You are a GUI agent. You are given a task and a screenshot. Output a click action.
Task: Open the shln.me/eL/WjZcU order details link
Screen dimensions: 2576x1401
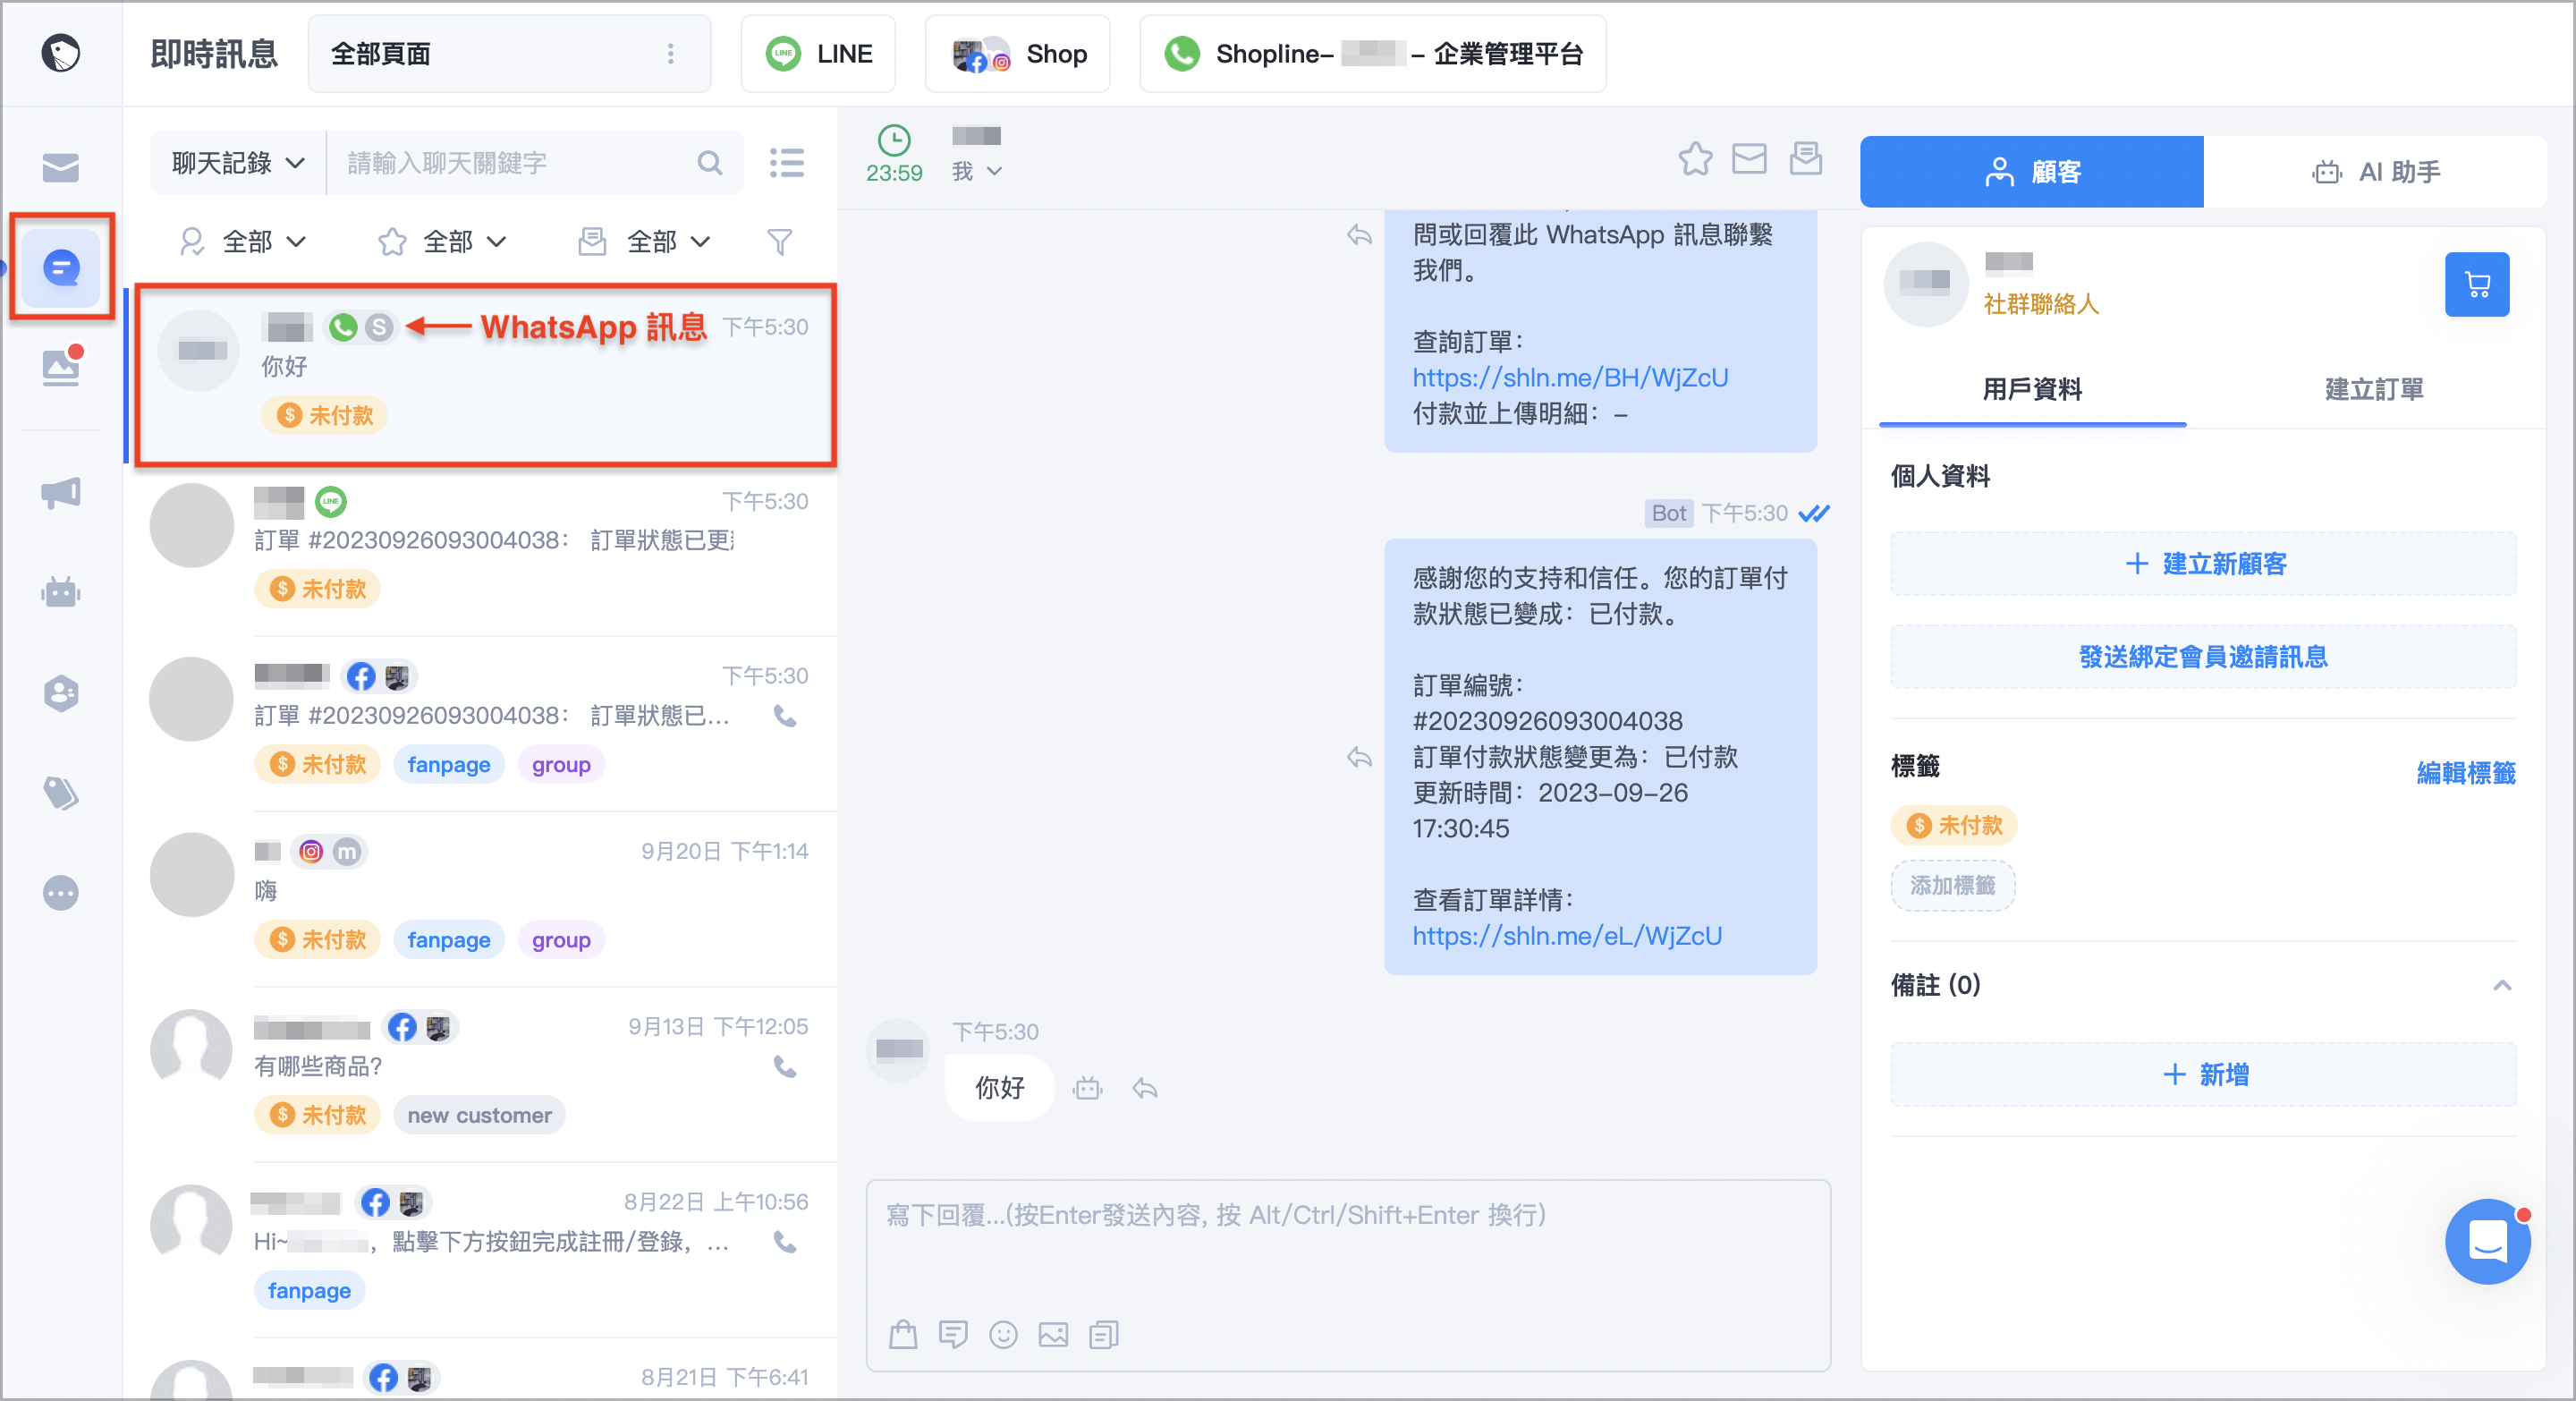point(1567,936)
